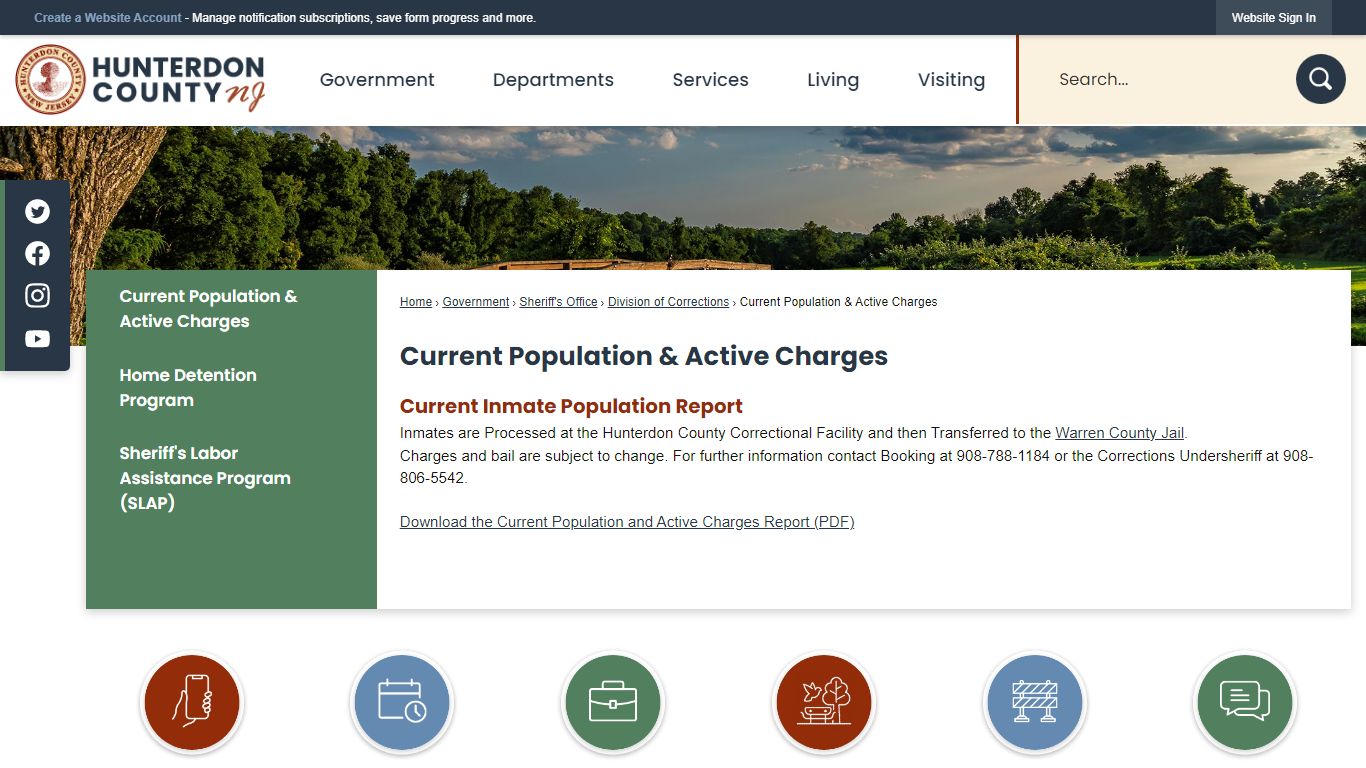
Task: Click Create a Website Account link
Action: pyautogui.click(x=108, y=18)
